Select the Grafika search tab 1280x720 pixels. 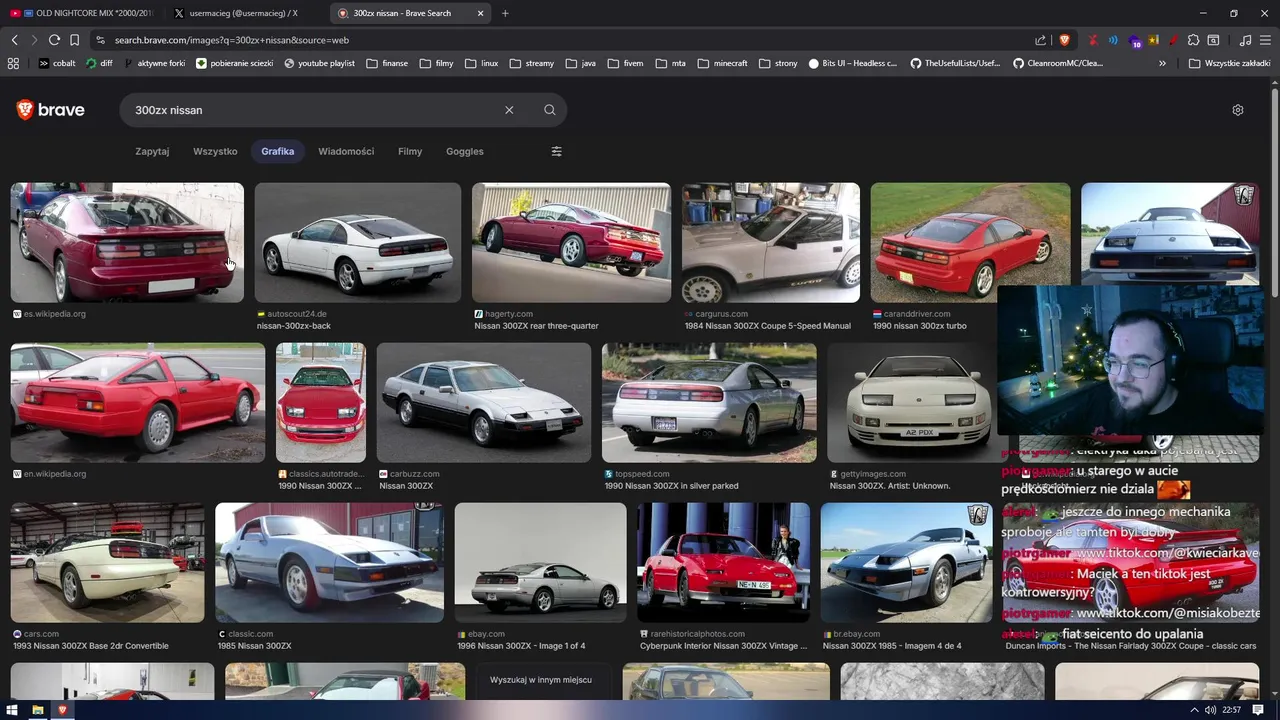point(277,151)
